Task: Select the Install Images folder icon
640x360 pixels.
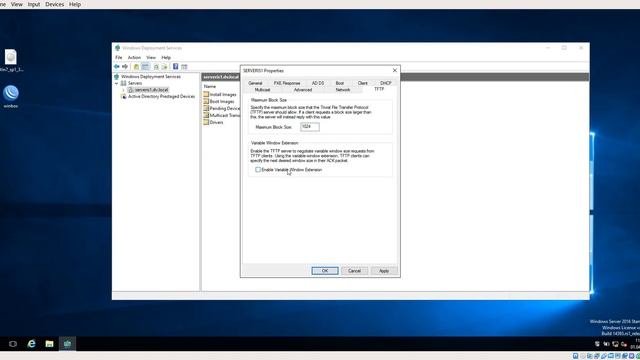Action: [206, 94]
